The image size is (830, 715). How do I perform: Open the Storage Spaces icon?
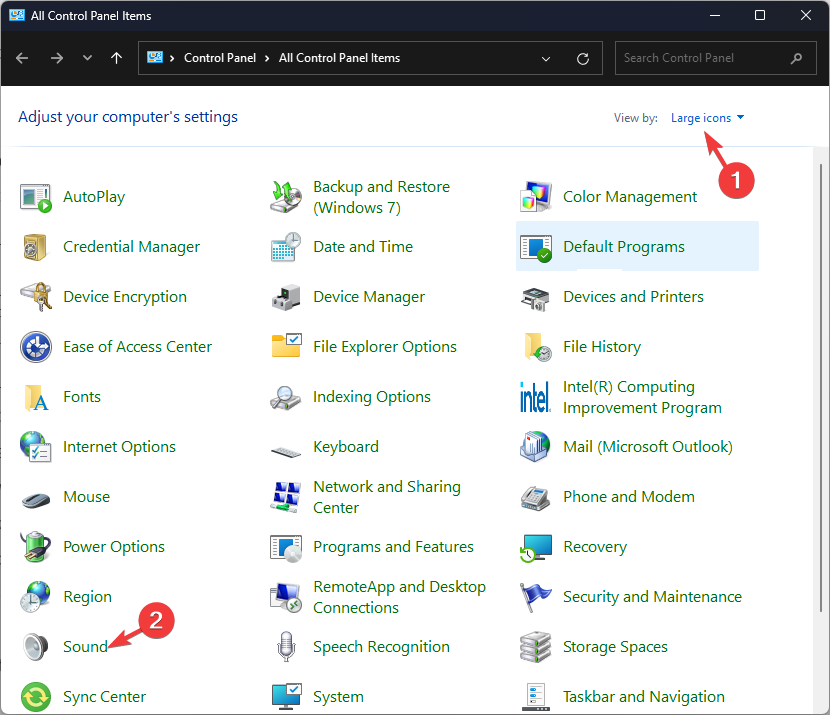(536, 647)
